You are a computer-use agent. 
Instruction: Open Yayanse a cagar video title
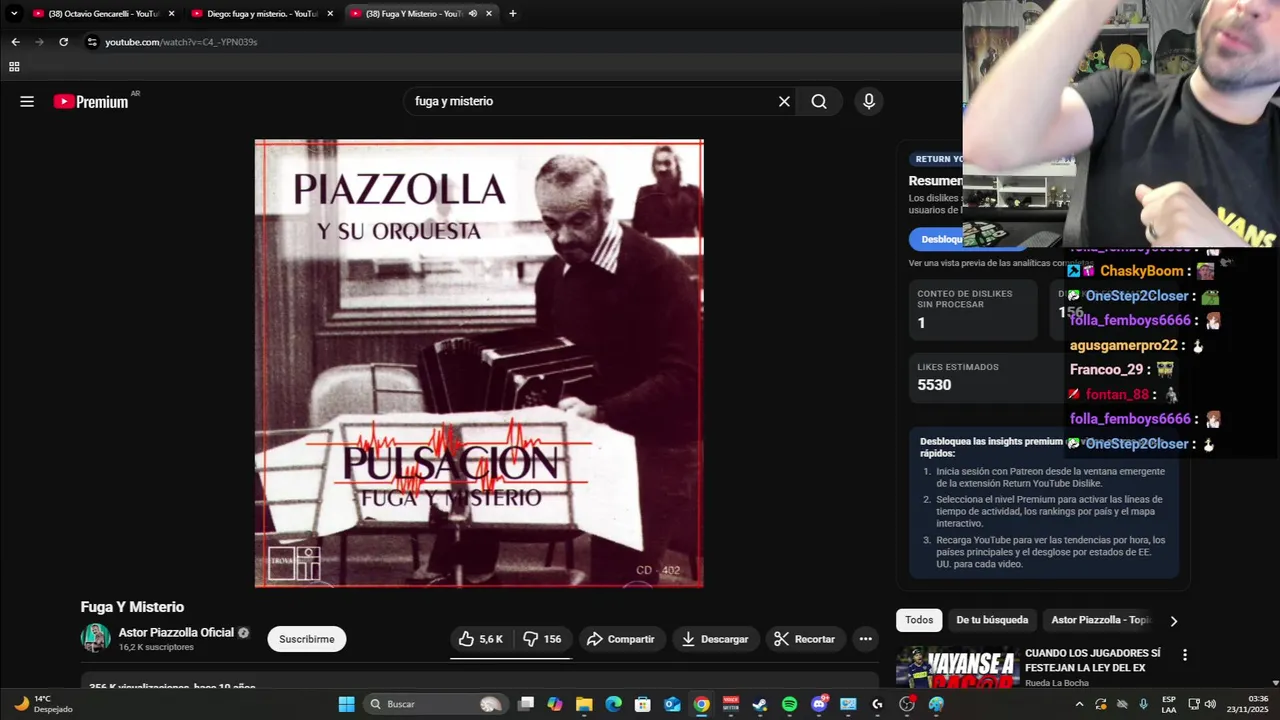(x=1093, y=660)
